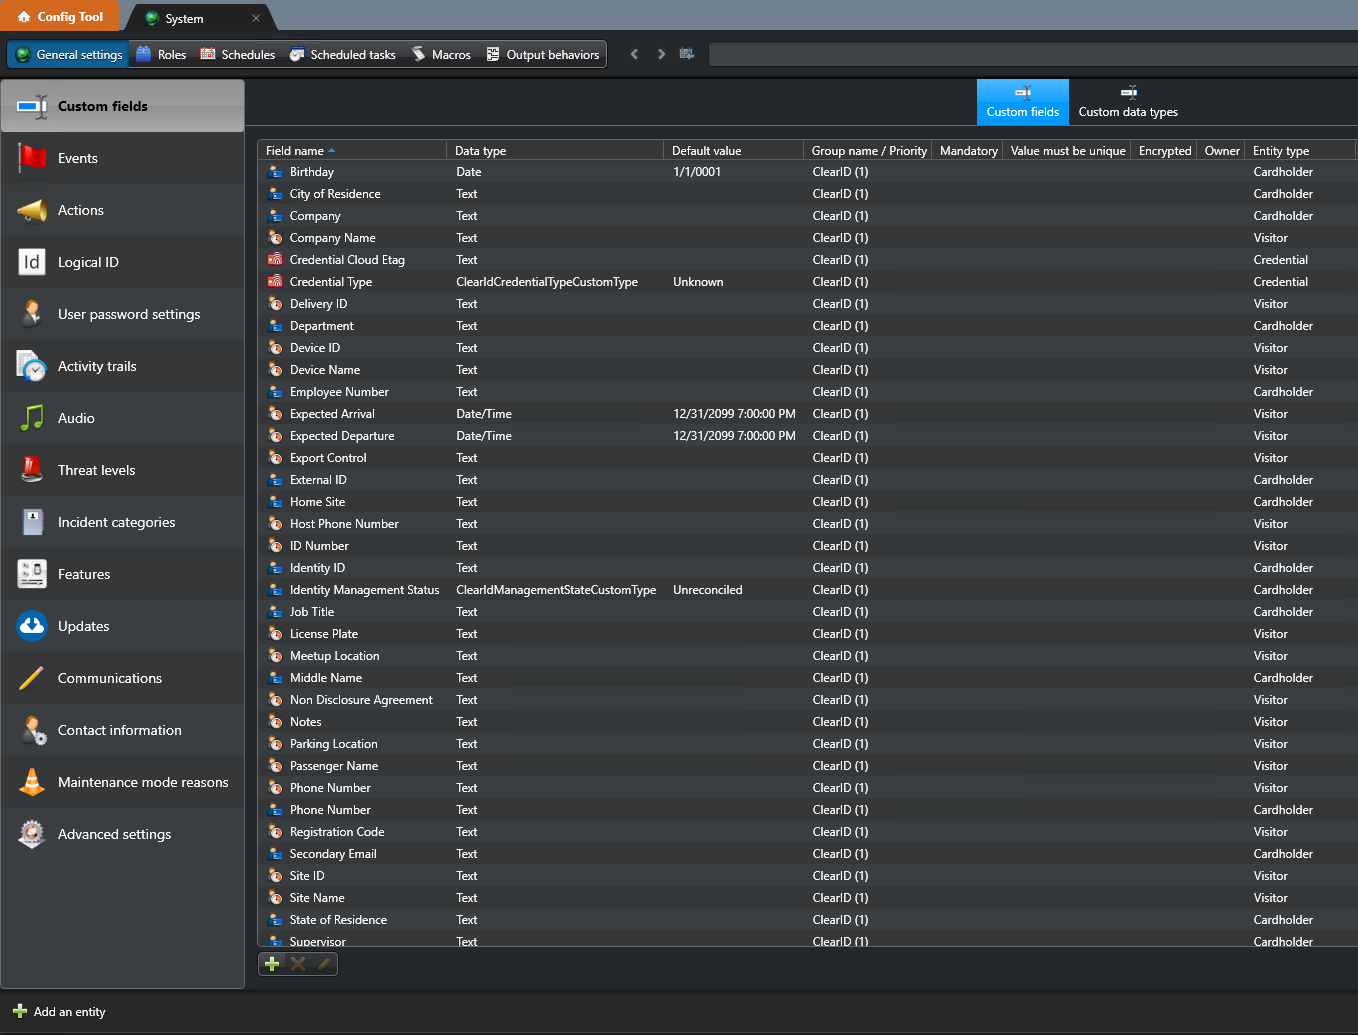Switch to the Custom data types tab
This screenshot has height=1035, width=1358.
pyautogui.click(x=1128, y=102)
